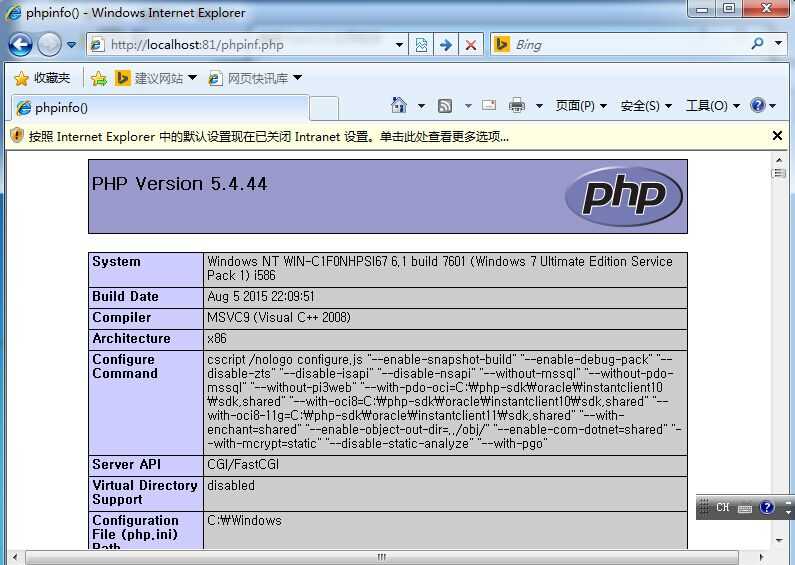Click the Build Date value Aug 5 2015

coord(261,296)
